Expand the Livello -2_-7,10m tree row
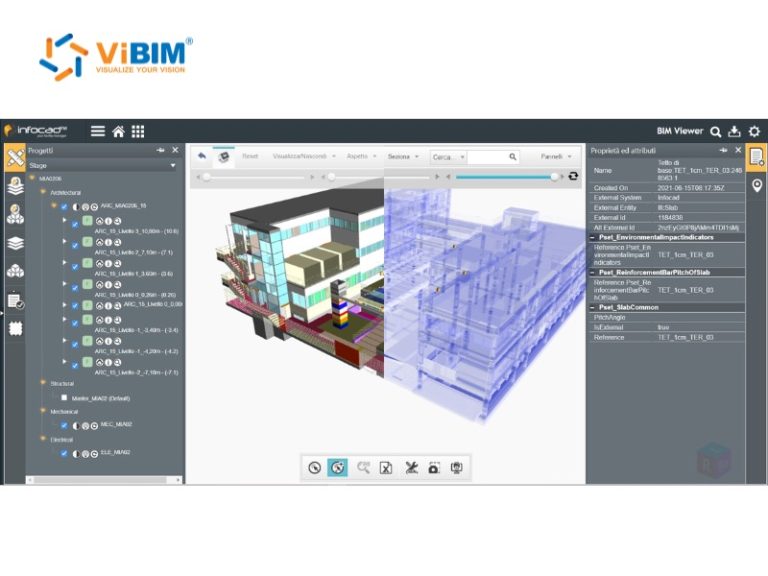Screen dimensions: 768x576 pyautogui.click(x=64, y=361)
